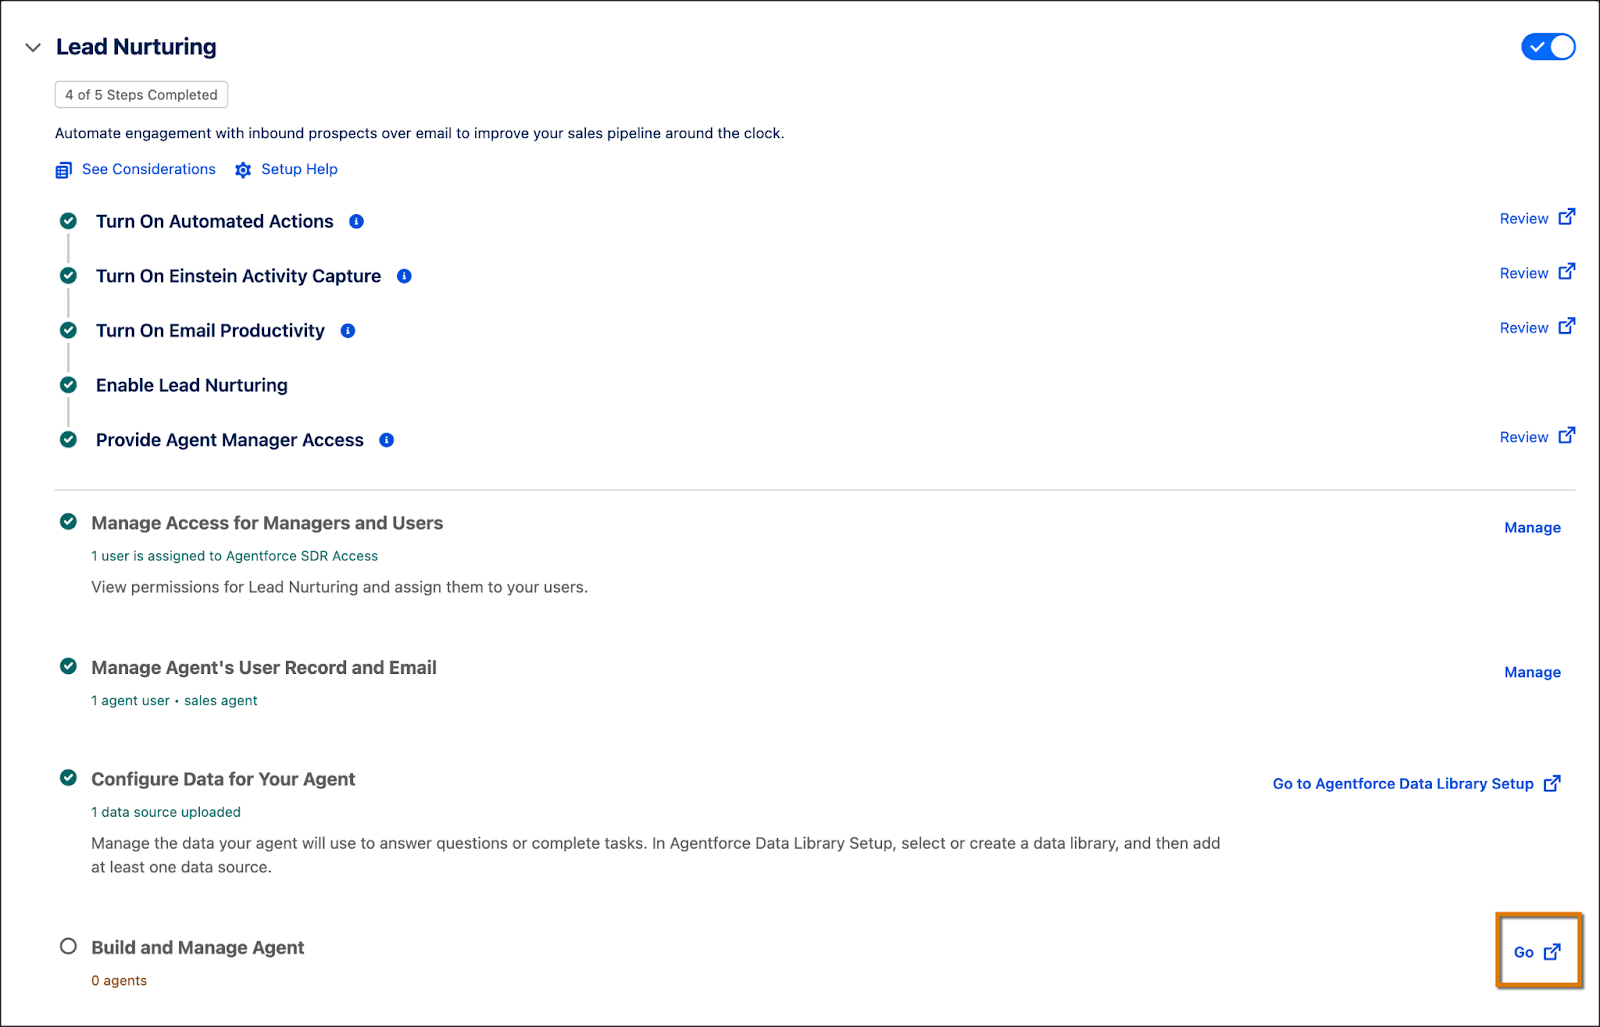The width and height of the screenshot is (1600, 1027).
Task: Click external link icon by Agentforce Data Library Setup
Action: pyautogui.click(x=1553, y=783)
